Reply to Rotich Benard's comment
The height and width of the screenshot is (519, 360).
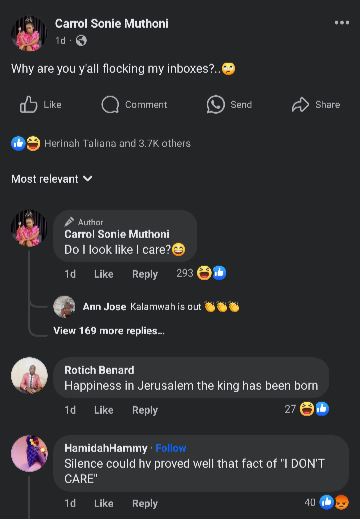145,410
